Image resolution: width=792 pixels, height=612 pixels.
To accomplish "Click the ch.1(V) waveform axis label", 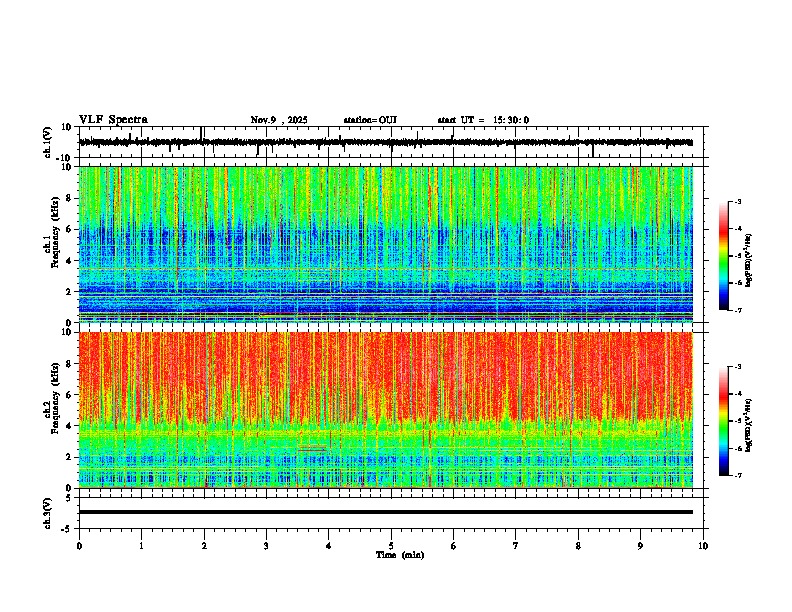I will tap(48, 142).
